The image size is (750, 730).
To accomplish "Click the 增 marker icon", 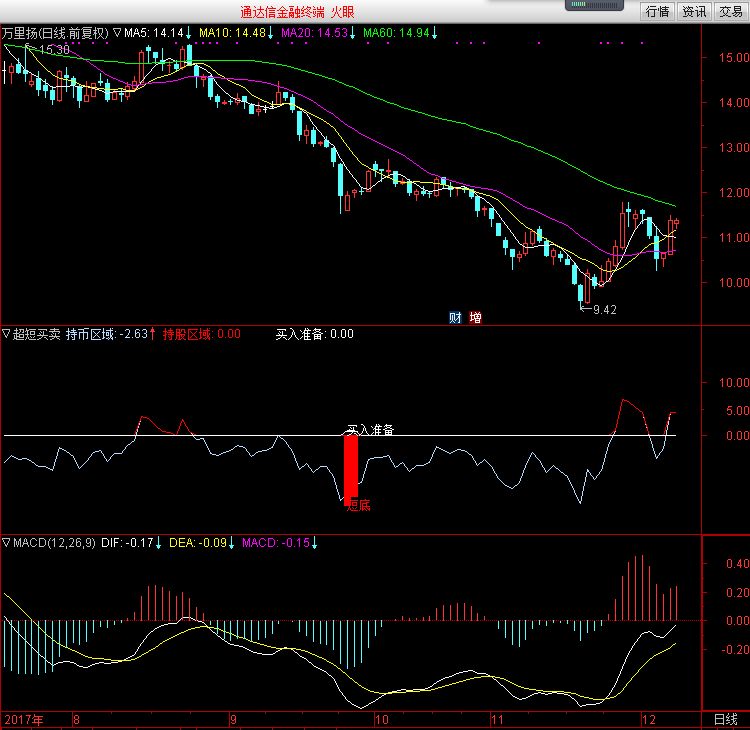I will click(x=475, y=317).
